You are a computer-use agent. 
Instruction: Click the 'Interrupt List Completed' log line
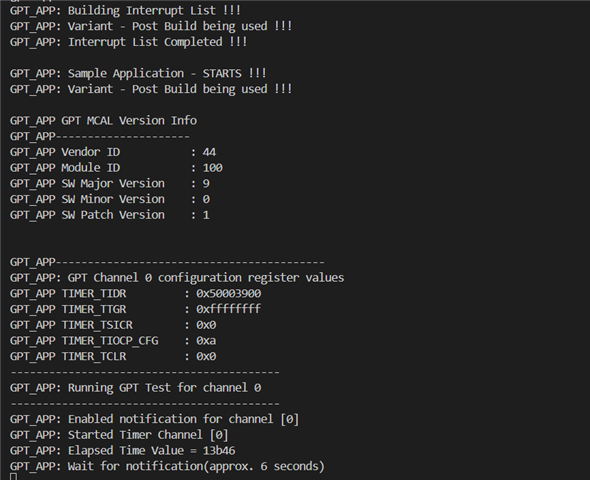coord(128,42)
